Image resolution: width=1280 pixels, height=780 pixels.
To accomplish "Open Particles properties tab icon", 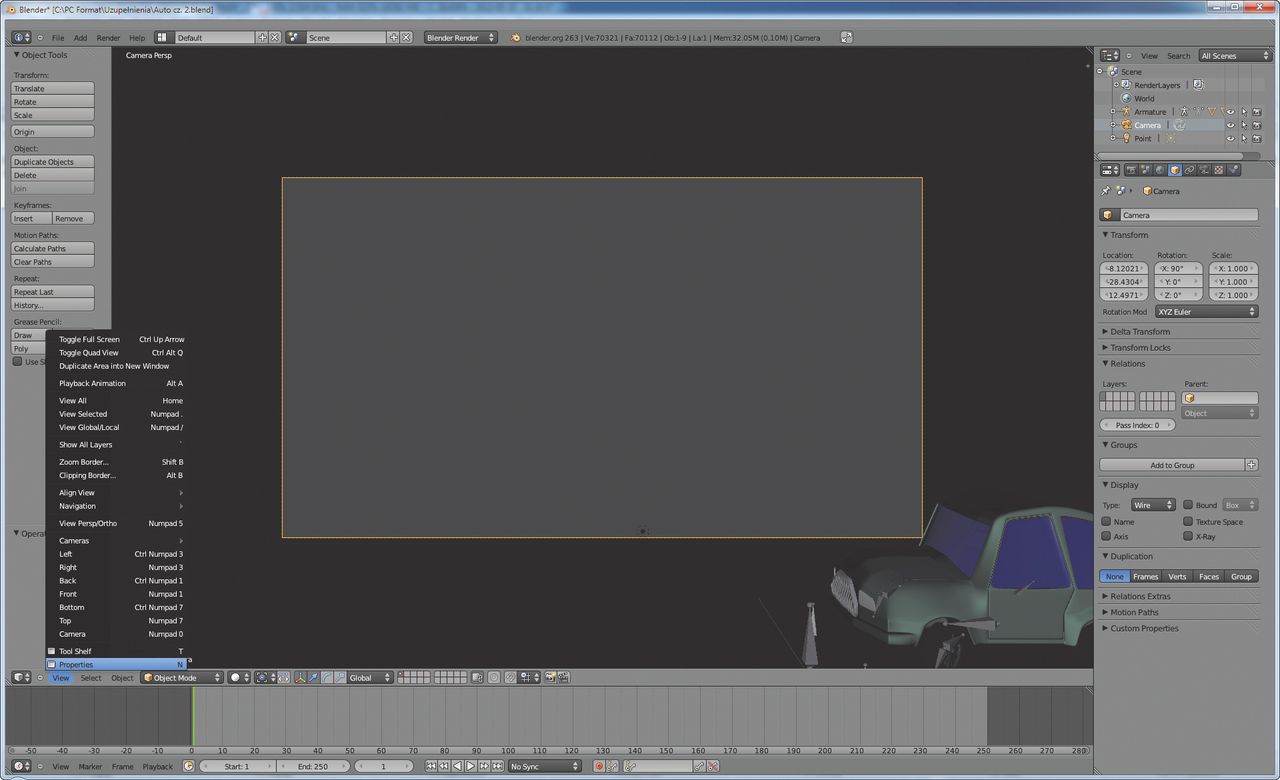I will 1234,170.
